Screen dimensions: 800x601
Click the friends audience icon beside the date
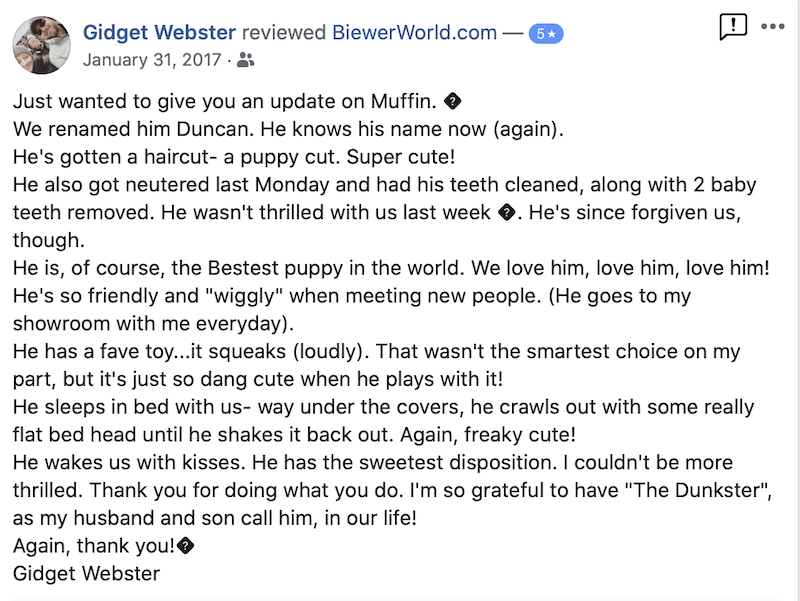click(246, 60)
